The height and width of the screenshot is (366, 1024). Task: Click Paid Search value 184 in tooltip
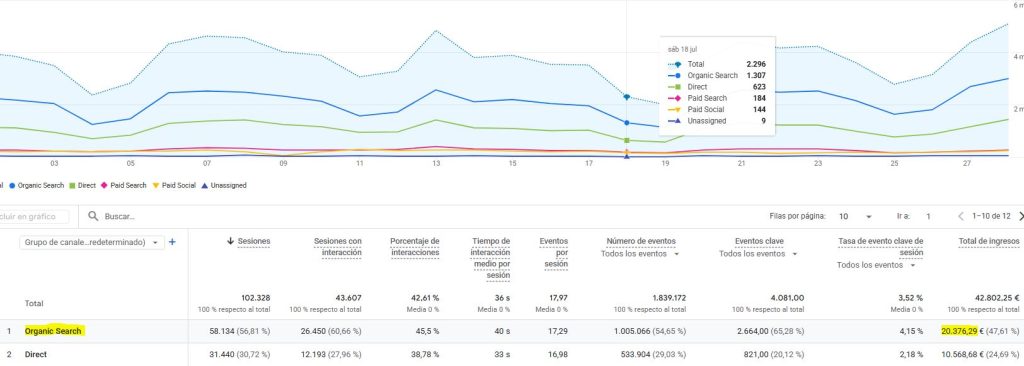coord(760,98)
